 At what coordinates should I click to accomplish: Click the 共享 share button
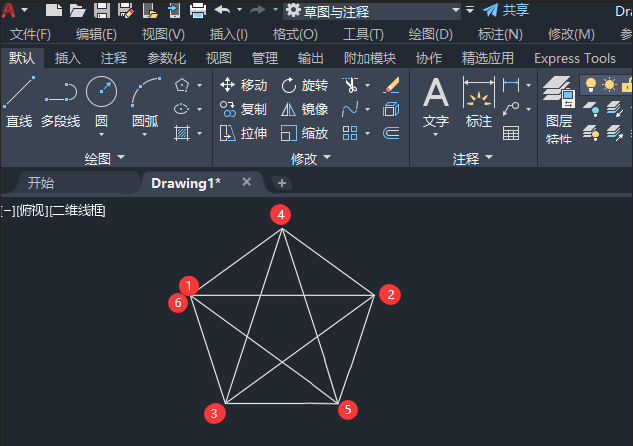(x=506, y=10)
